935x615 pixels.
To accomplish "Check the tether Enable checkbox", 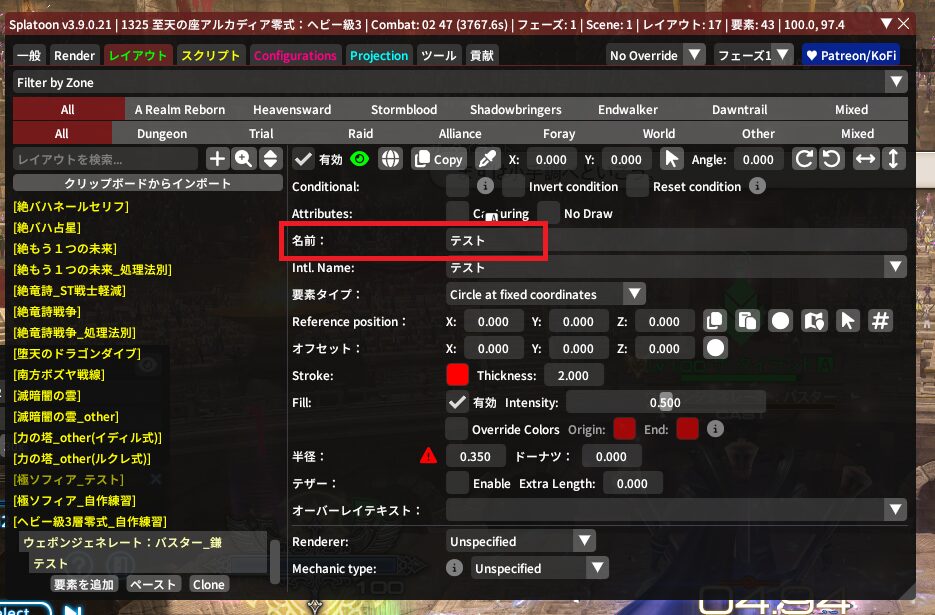I will [457, 483].
